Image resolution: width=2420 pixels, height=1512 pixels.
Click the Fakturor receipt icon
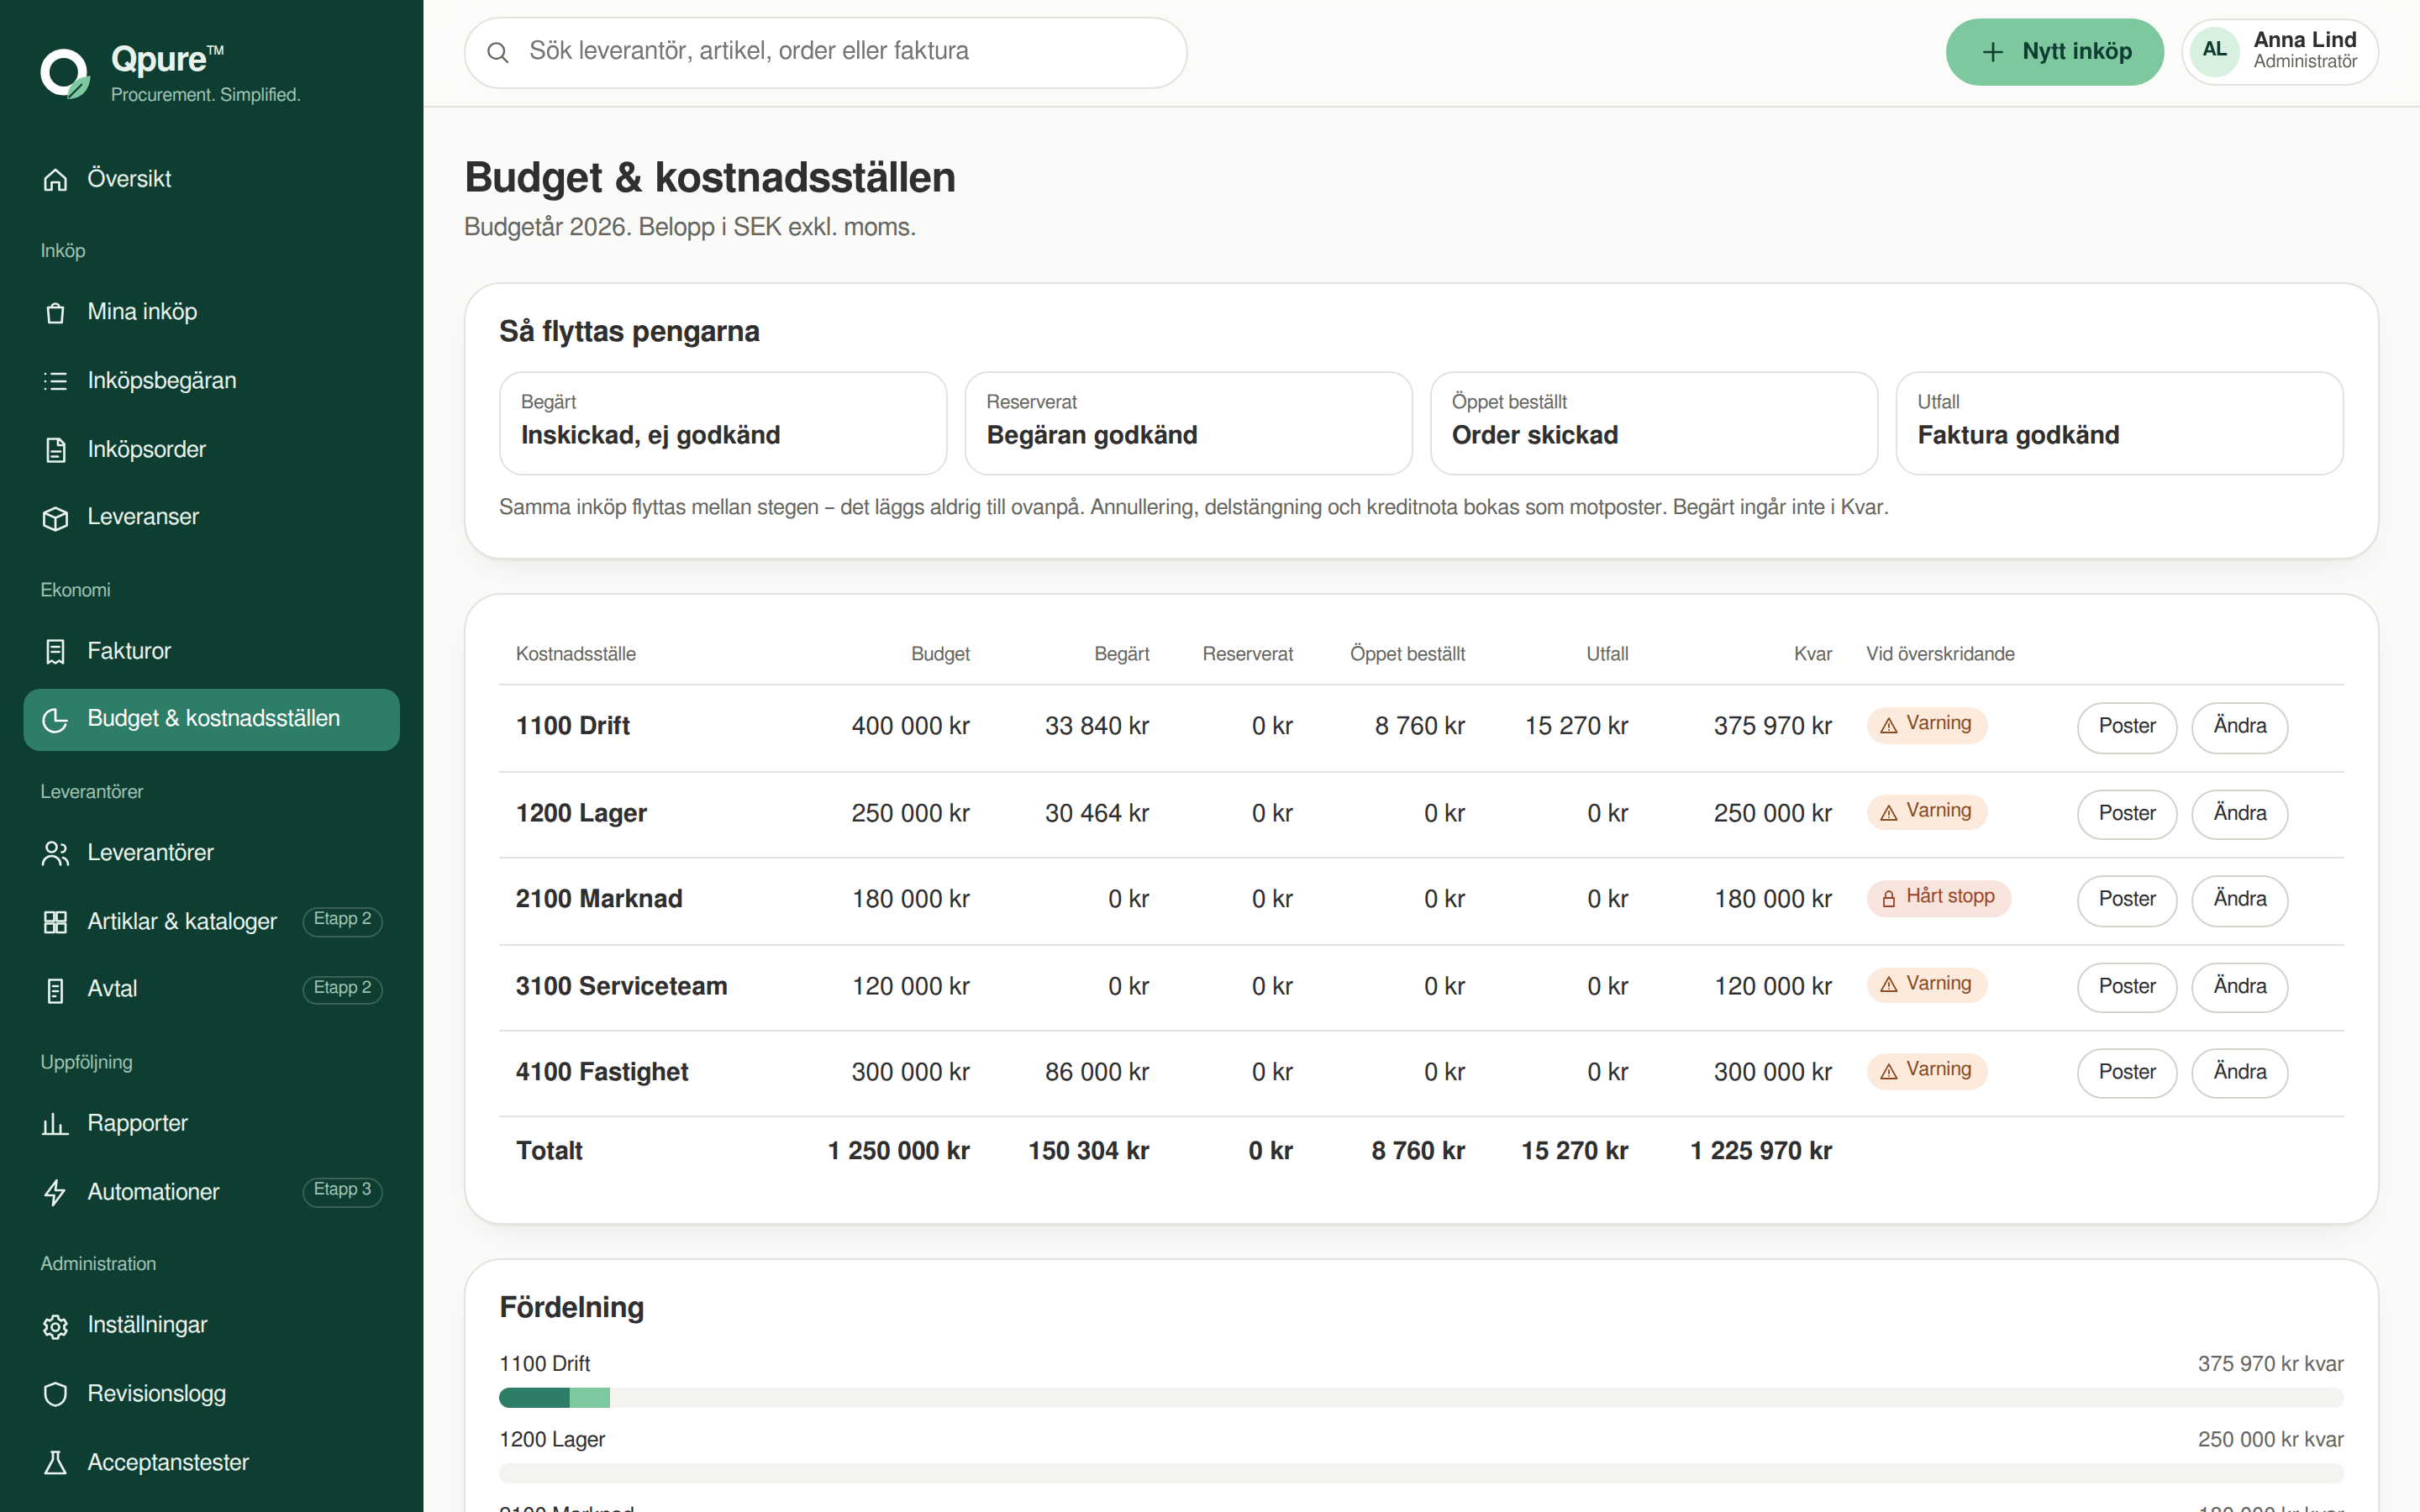pyautogui.click(x=55, y=652)
